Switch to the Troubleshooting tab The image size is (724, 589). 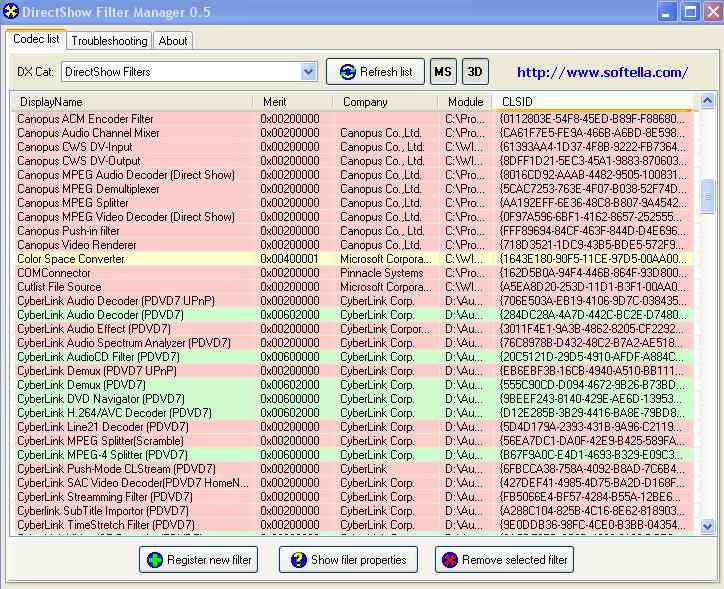coord(109,41)
